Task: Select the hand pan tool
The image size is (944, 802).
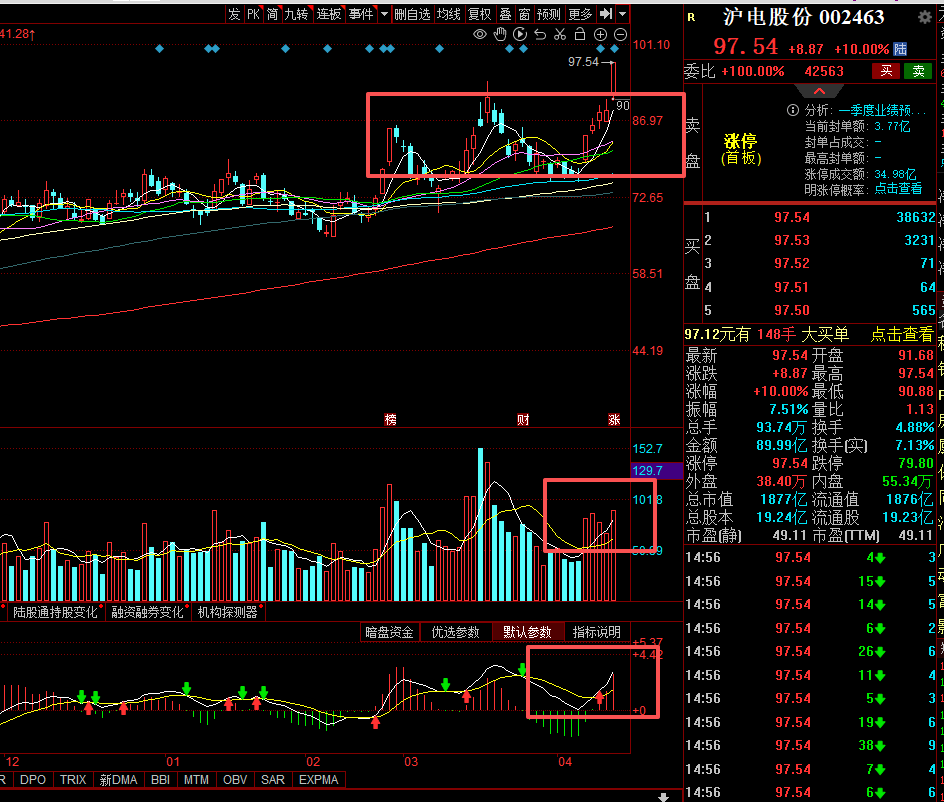Action: [500, 34]
